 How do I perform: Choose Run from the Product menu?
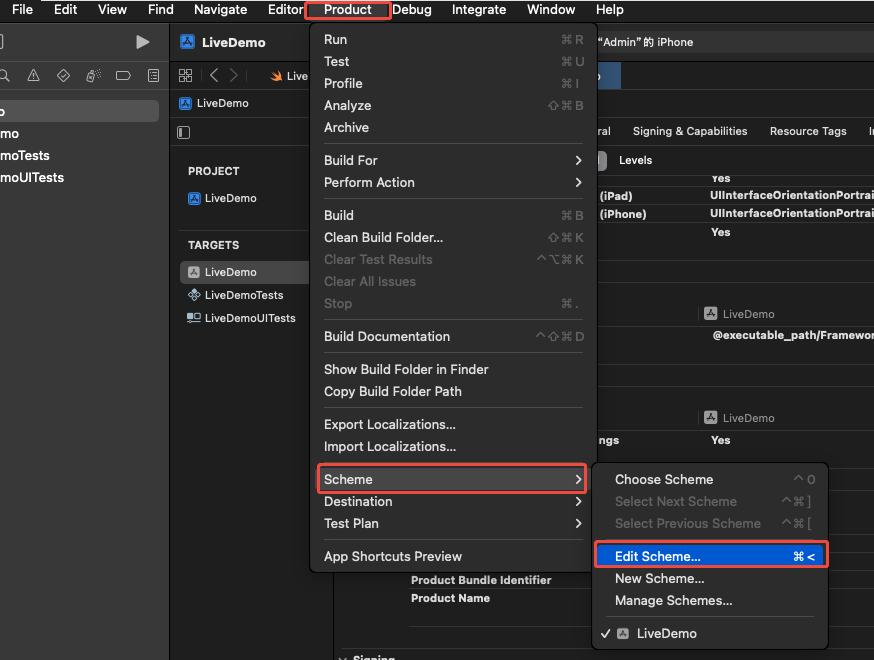(x=453, y=40)
